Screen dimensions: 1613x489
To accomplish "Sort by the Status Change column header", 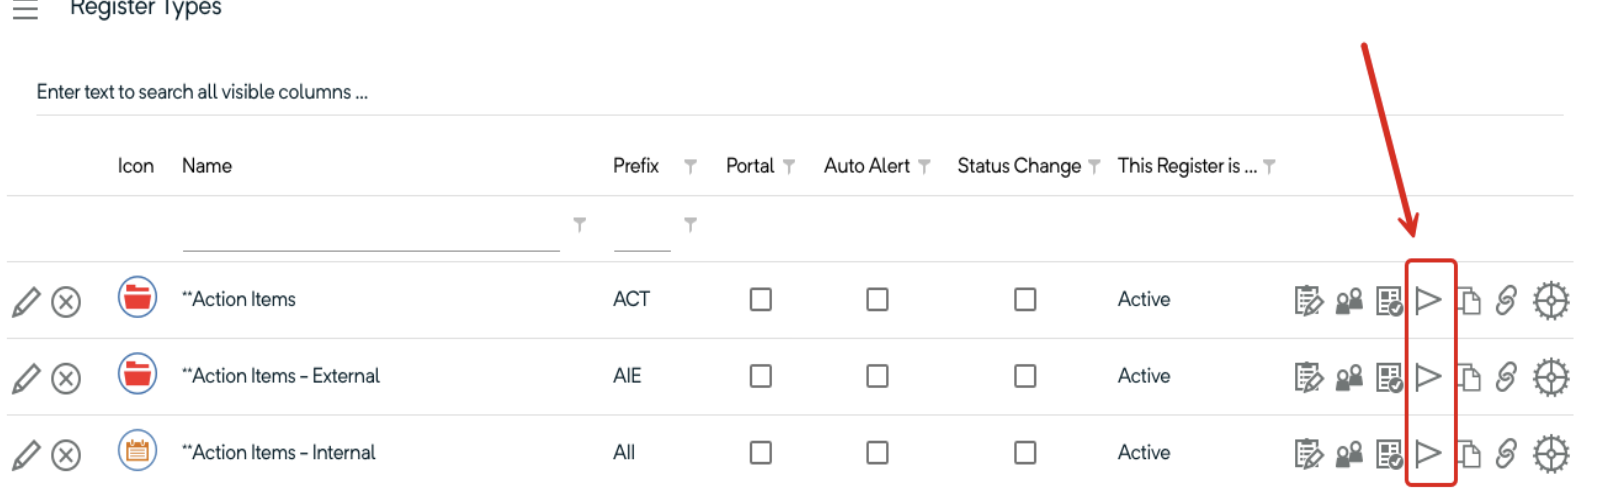I will pyautogui.click(x=1018, y=166).
